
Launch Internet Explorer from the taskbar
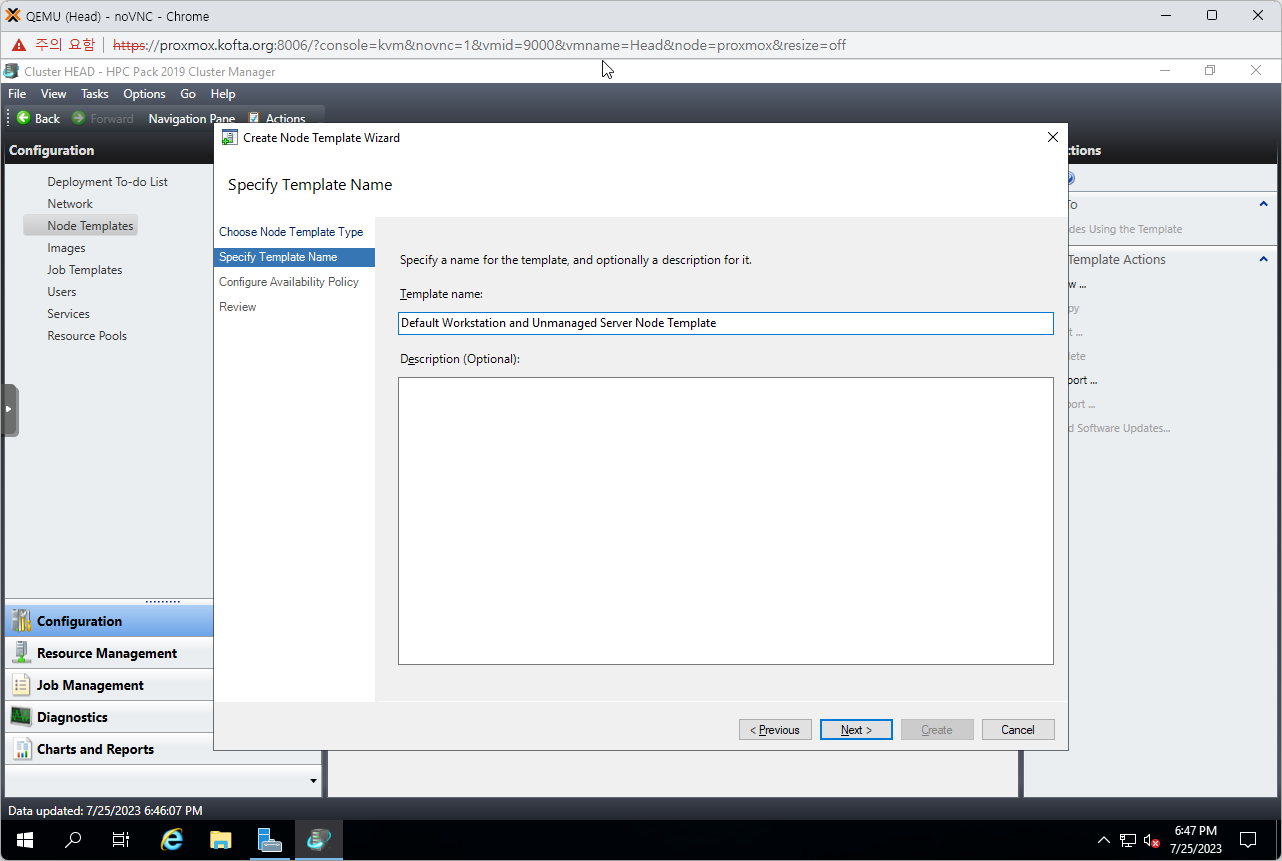pyautogui.click(x=172, y=840)
